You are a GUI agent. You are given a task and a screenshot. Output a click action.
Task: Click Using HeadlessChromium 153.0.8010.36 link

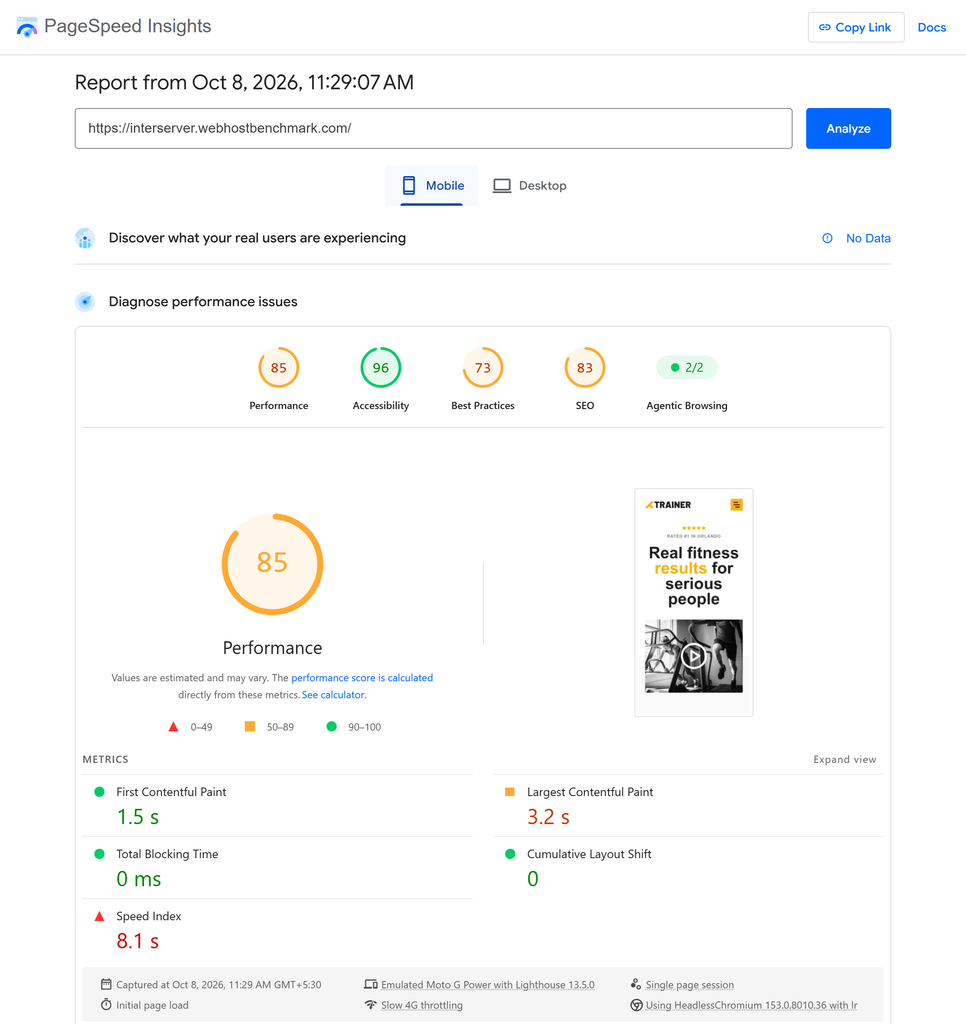[x=752, y=1005]
